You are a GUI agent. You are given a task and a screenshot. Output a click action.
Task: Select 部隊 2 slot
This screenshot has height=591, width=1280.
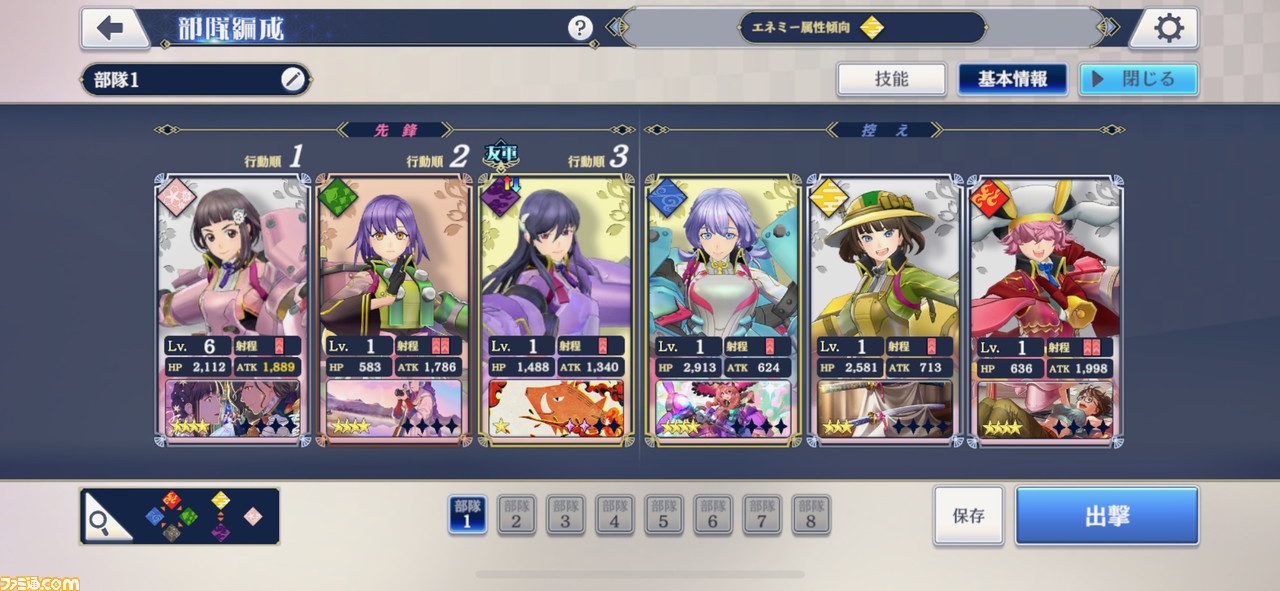tap(516, 514)
